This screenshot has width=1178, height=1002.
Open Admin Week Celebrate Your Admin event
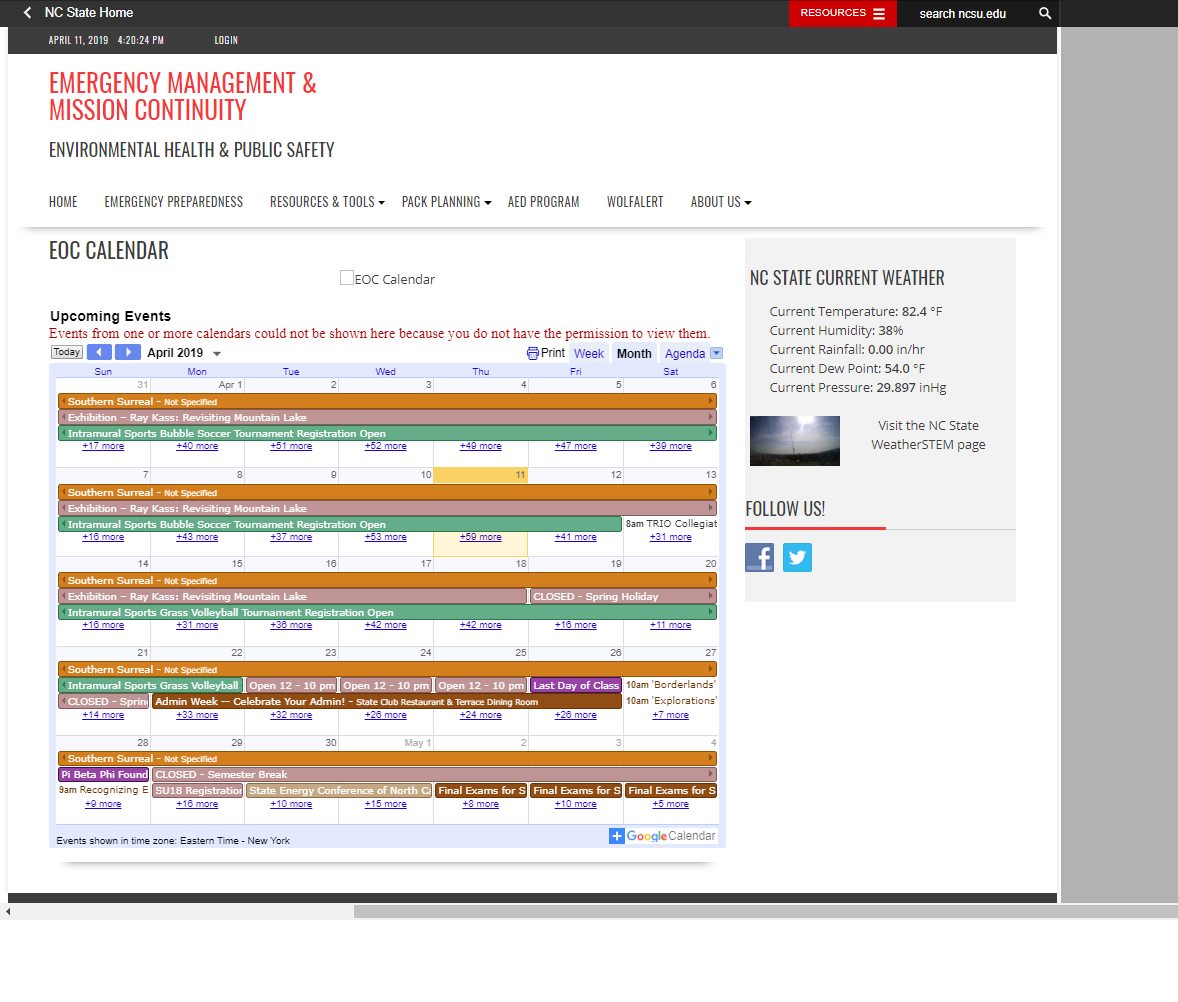(387, 702)
